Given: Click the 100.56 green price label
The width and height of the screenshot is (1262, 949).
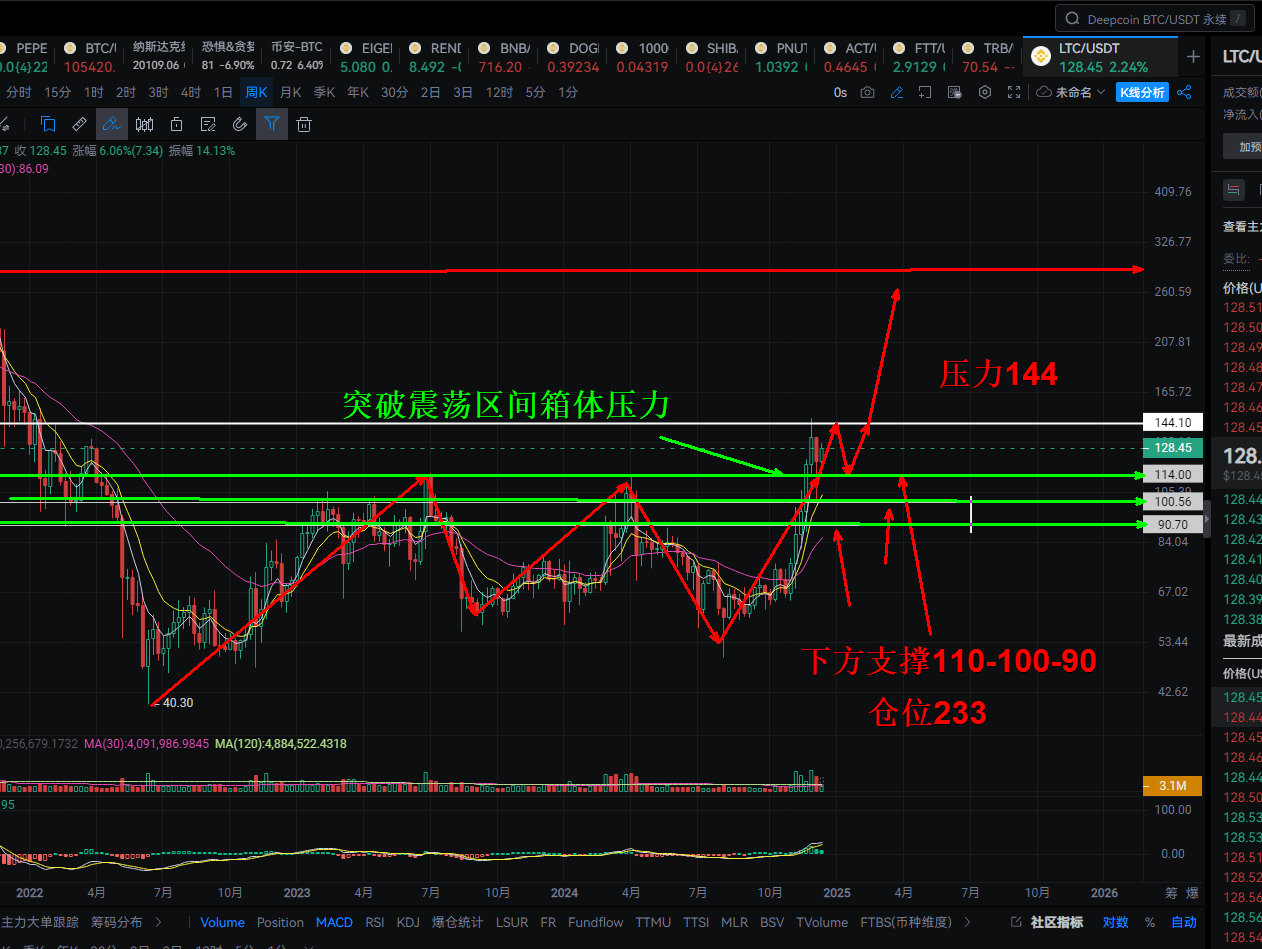Looking at the screenshot, I should [x=1173, y=502].
